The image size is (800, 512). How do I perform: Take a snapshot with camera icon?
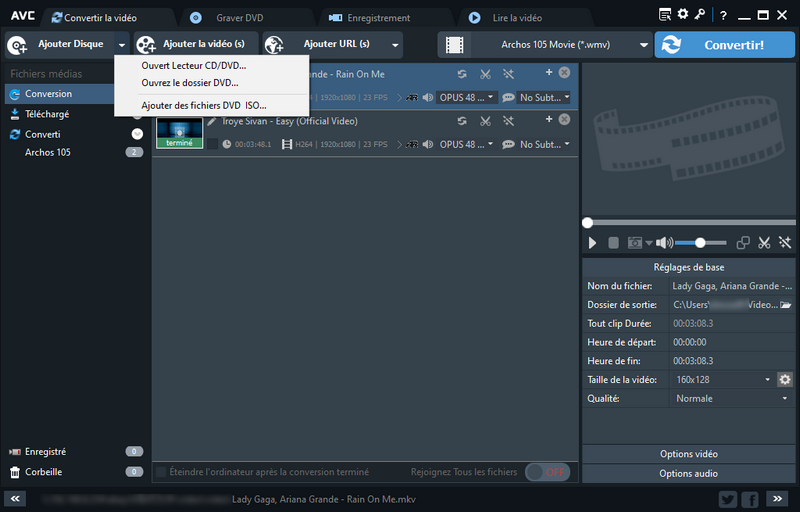pyautogui.click(x=635, y=243)
